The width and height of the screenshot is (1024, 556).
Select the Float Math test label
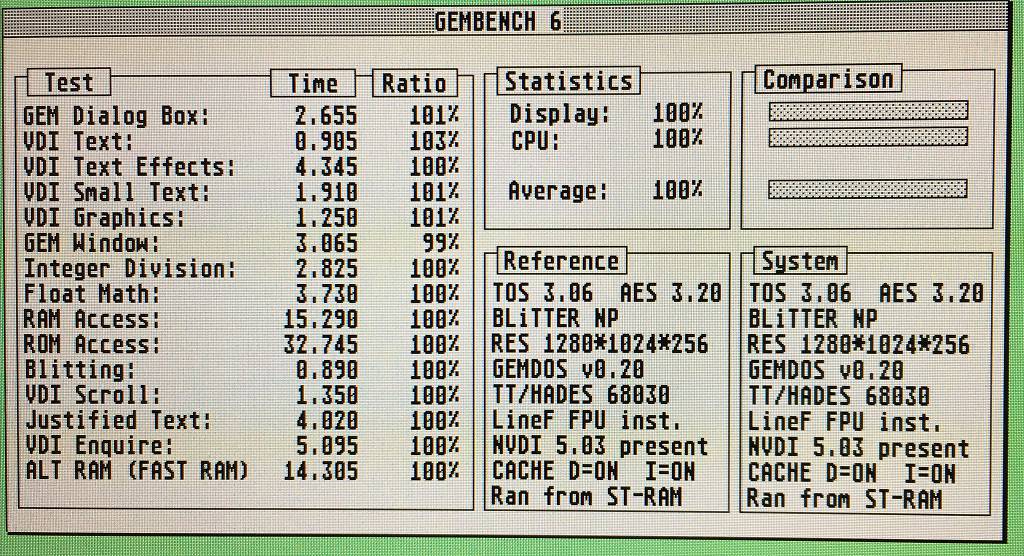(x=91, y=295)
